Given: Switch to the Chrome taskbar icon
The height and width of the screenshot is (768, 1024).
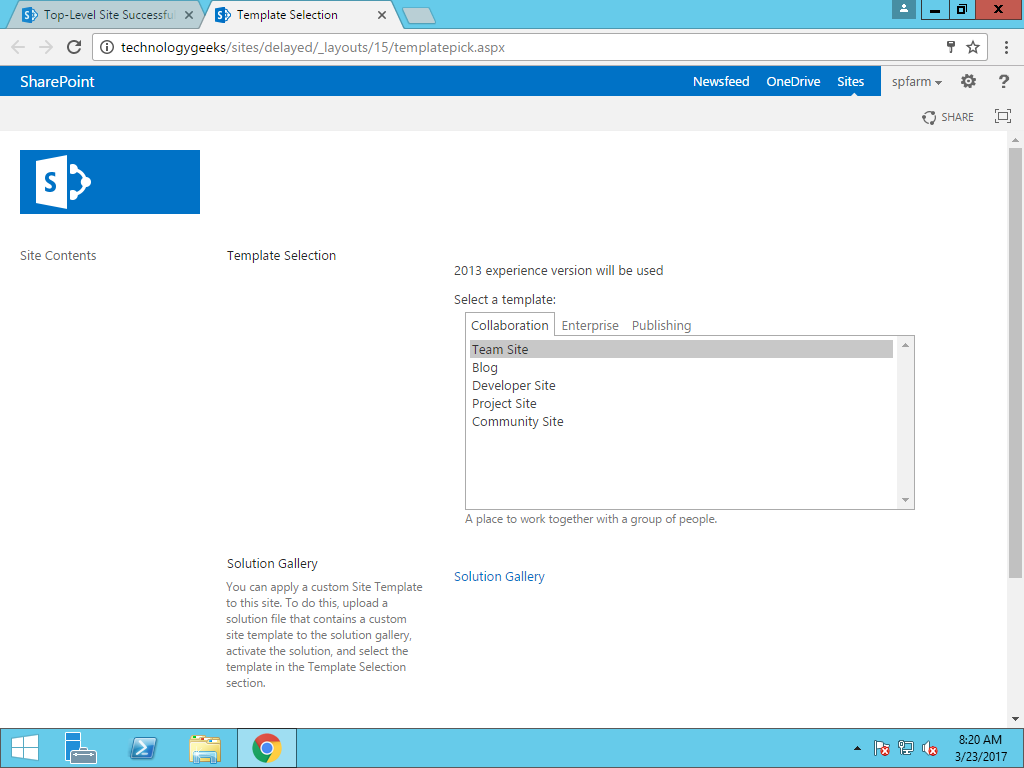Looking at the screenshot, I should [266, 748].
